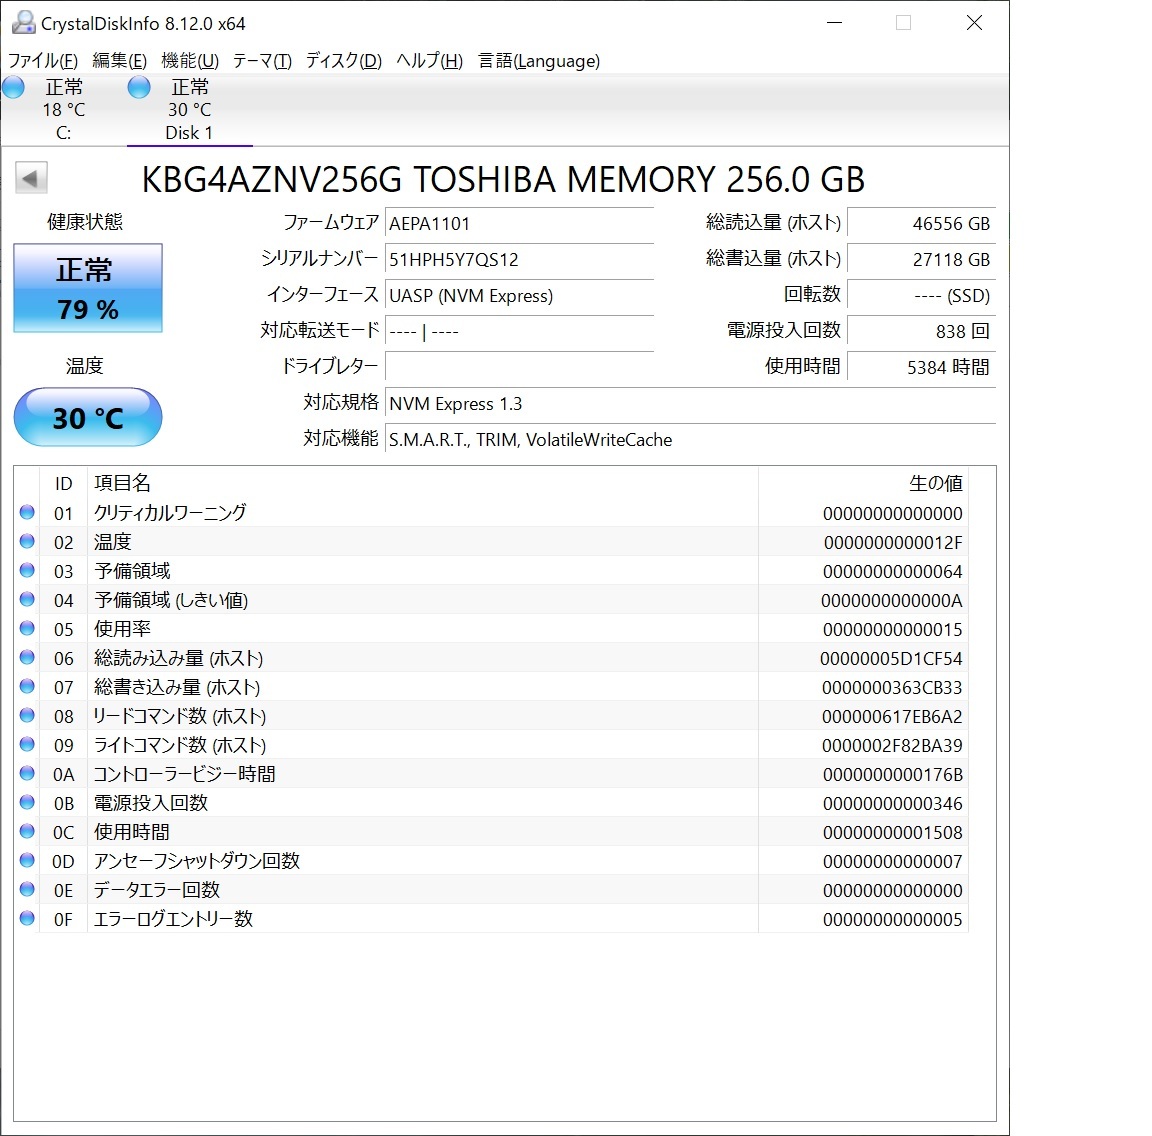Select the 使用率 attribute name in list
Image resolution: width=1152 pixels, height=1136 pixels.
(122, 629)
